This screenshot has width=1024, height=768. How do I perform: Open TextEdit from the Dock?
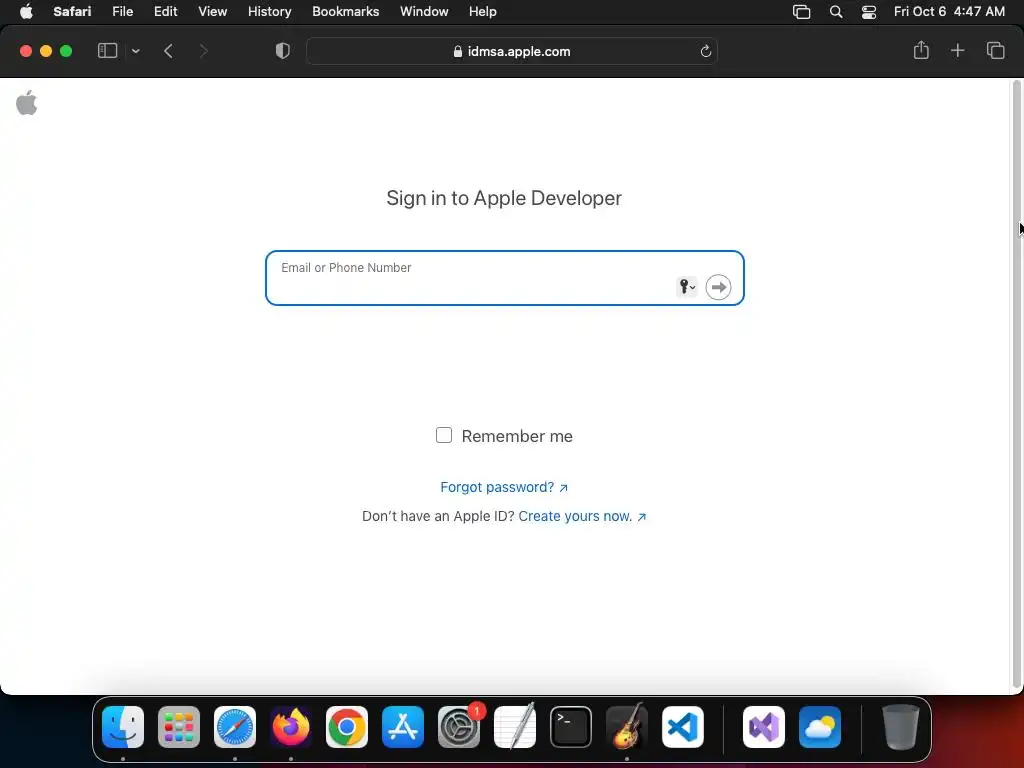515,727
